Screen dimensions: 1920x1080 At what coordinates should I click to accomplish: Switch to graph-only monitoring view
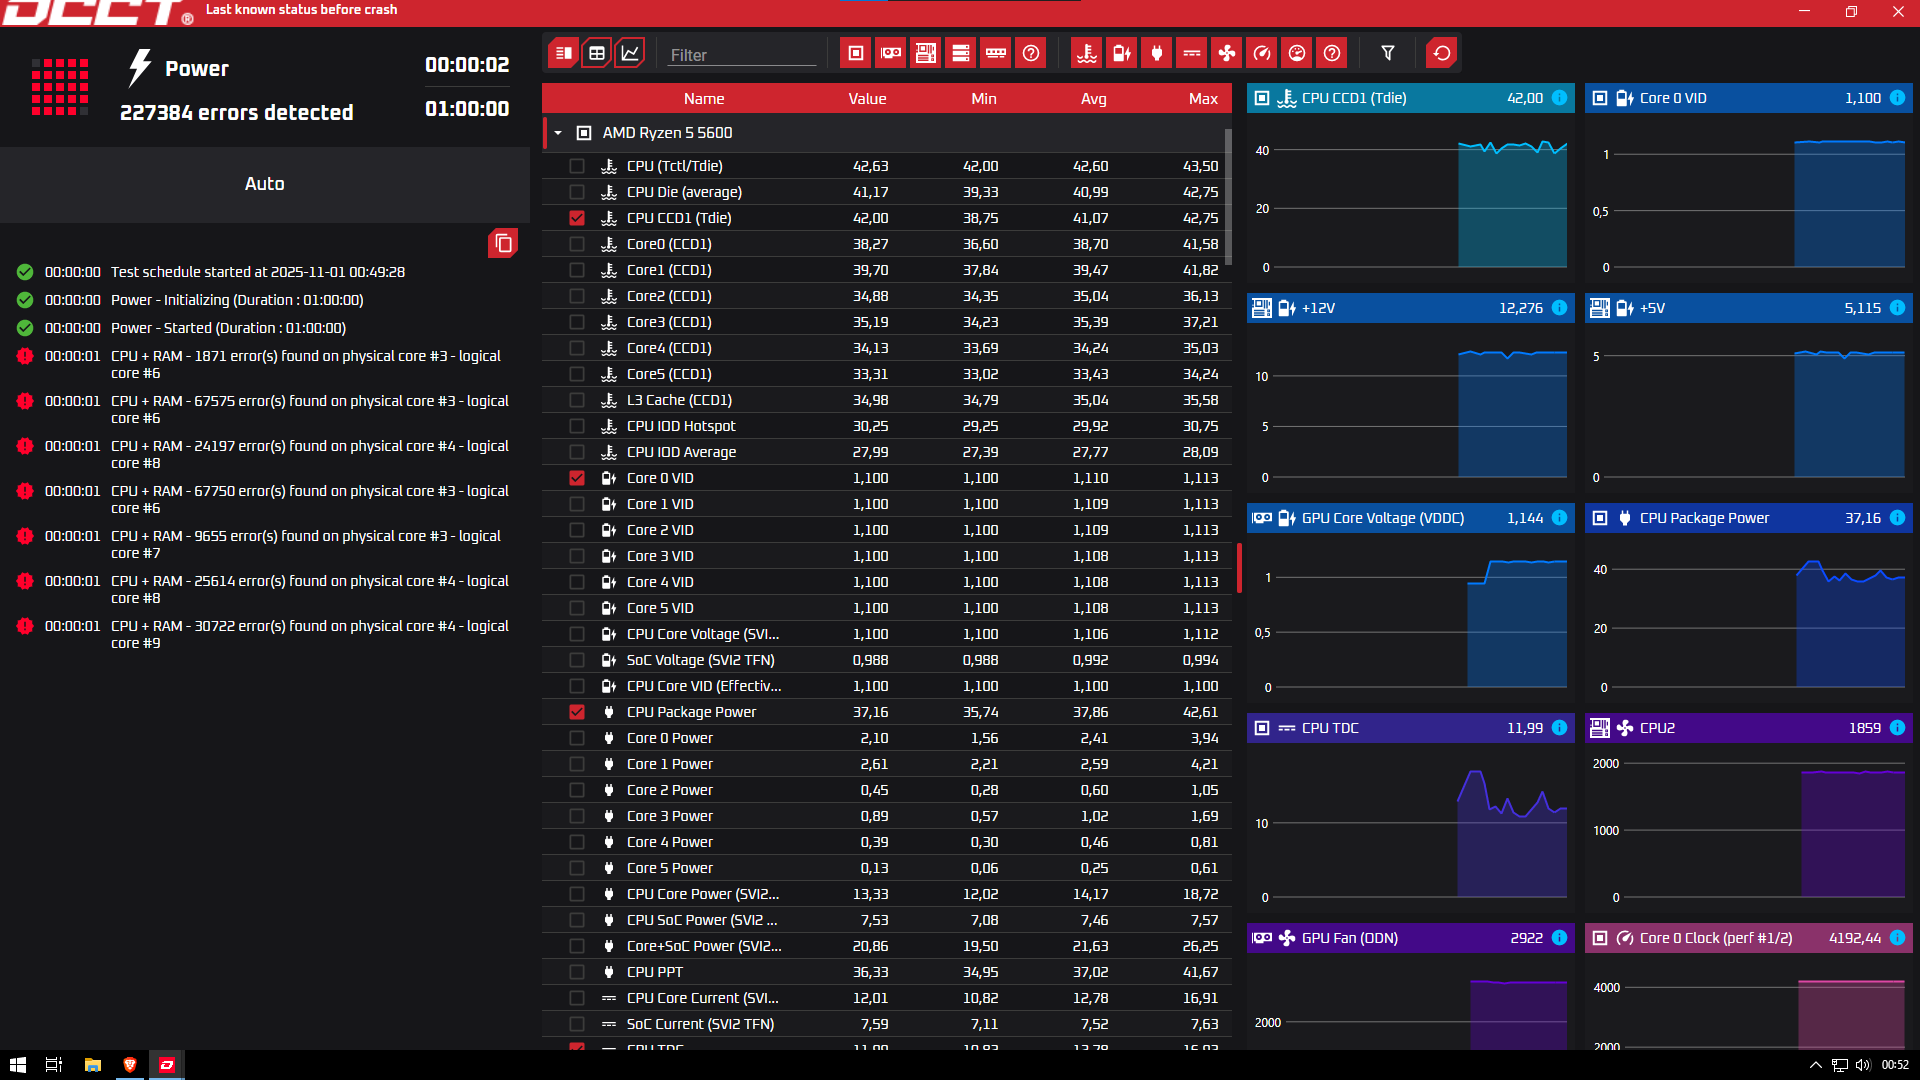pos(630,53)
